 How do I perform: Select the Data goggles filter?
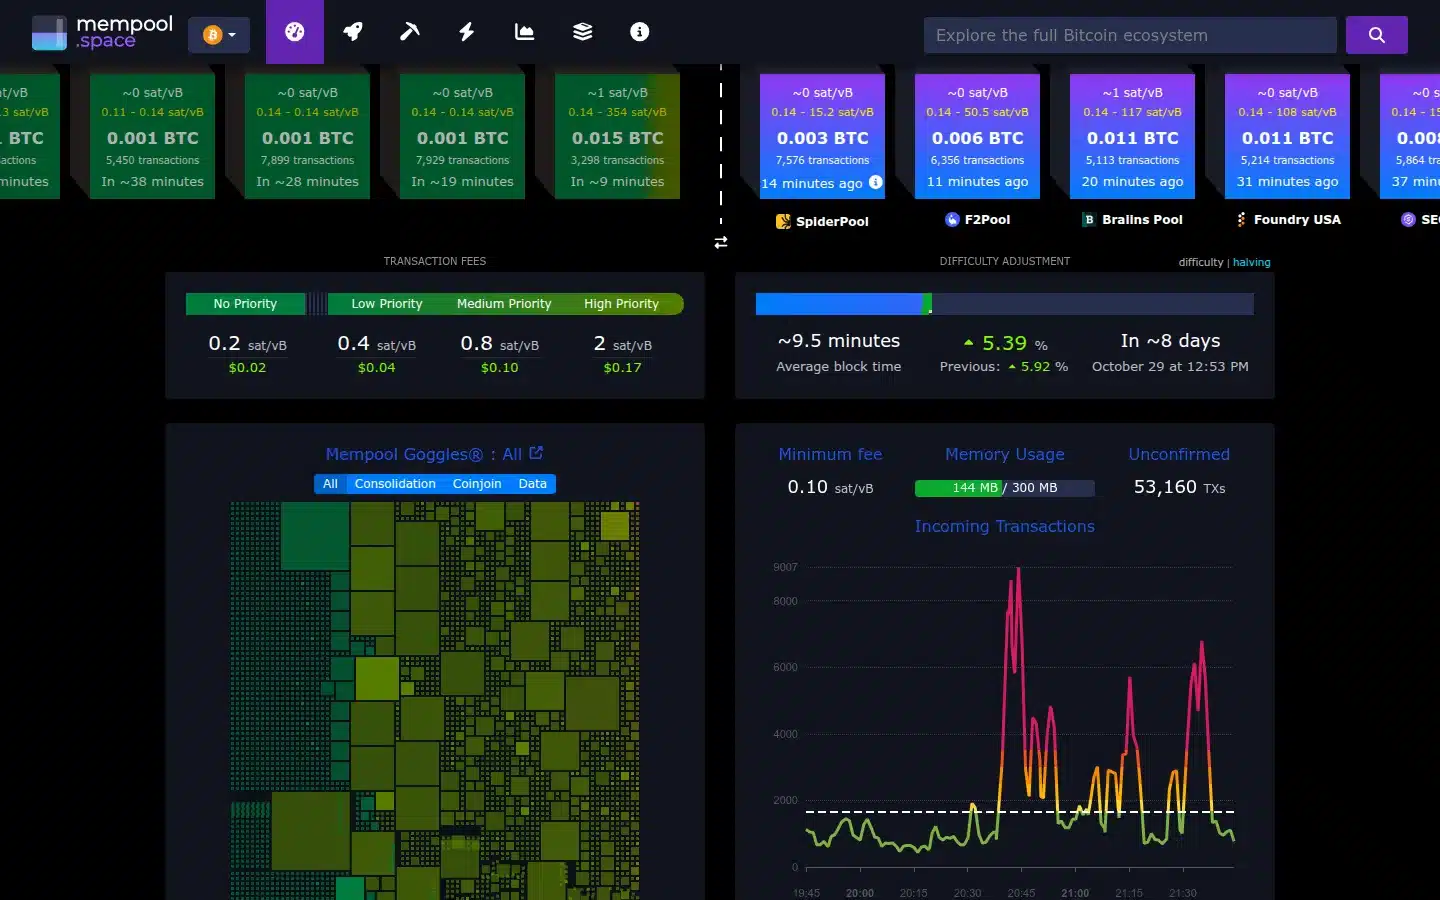coord(532,484)
